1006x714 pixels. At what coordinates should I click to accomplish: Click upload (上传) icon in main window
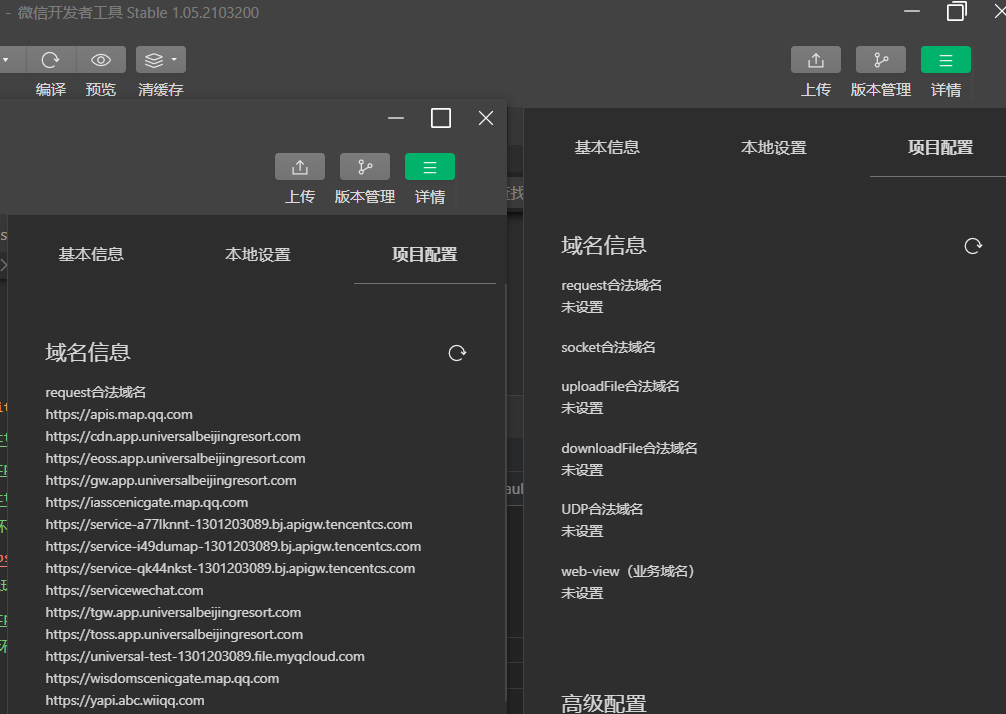pos(815,60)
